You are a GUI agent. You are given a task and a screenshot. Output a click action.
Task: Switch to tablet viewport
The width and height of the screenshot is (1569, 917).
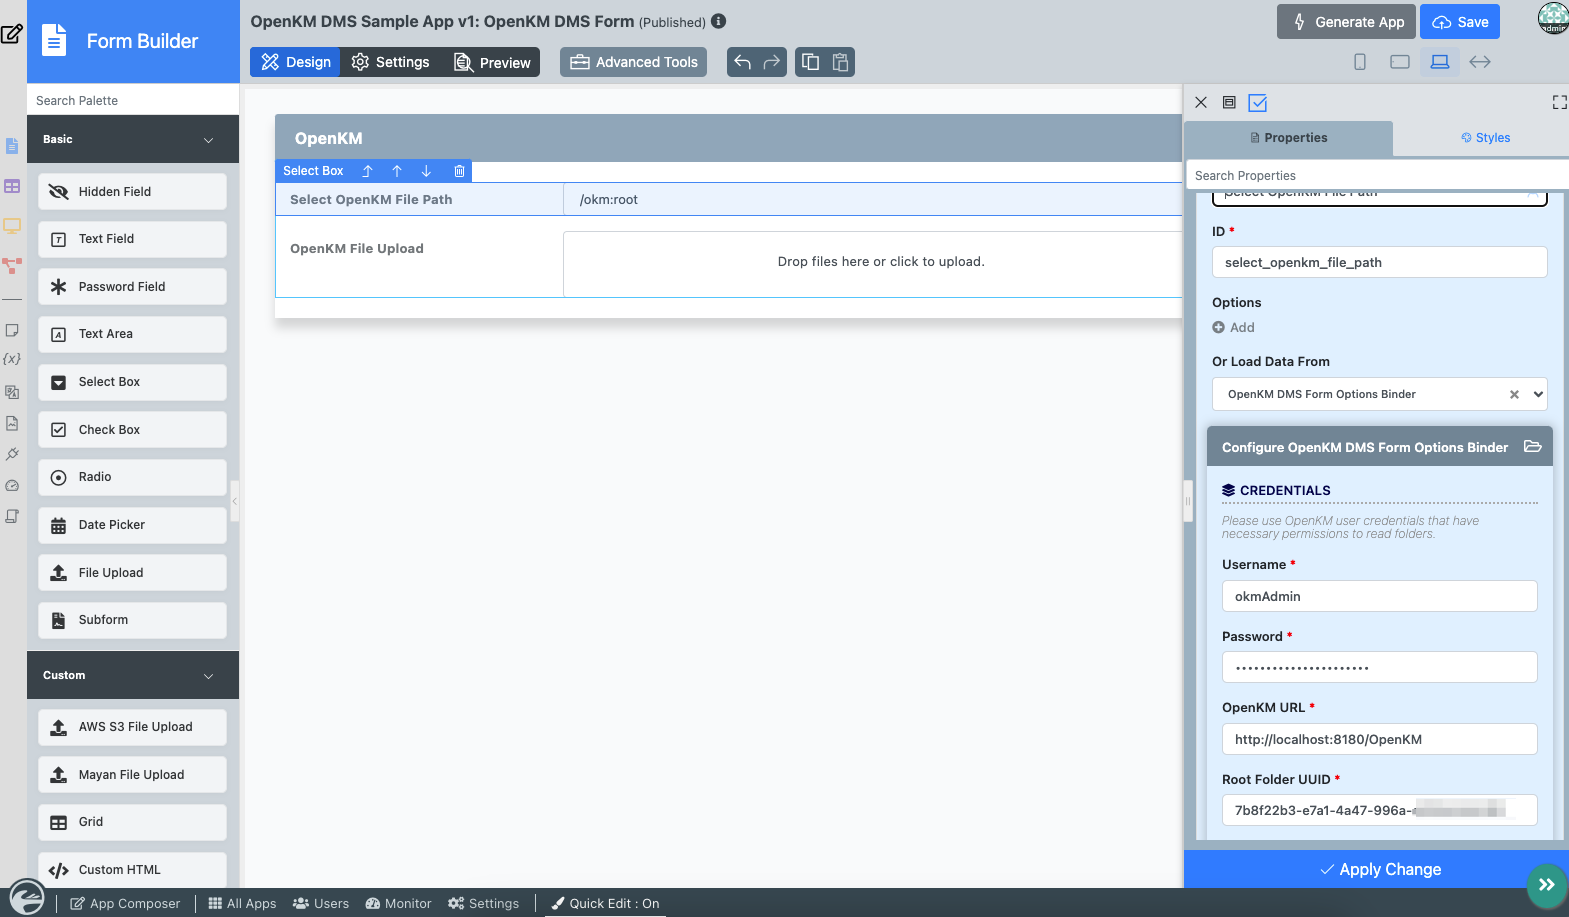(x=1400, y=62)
